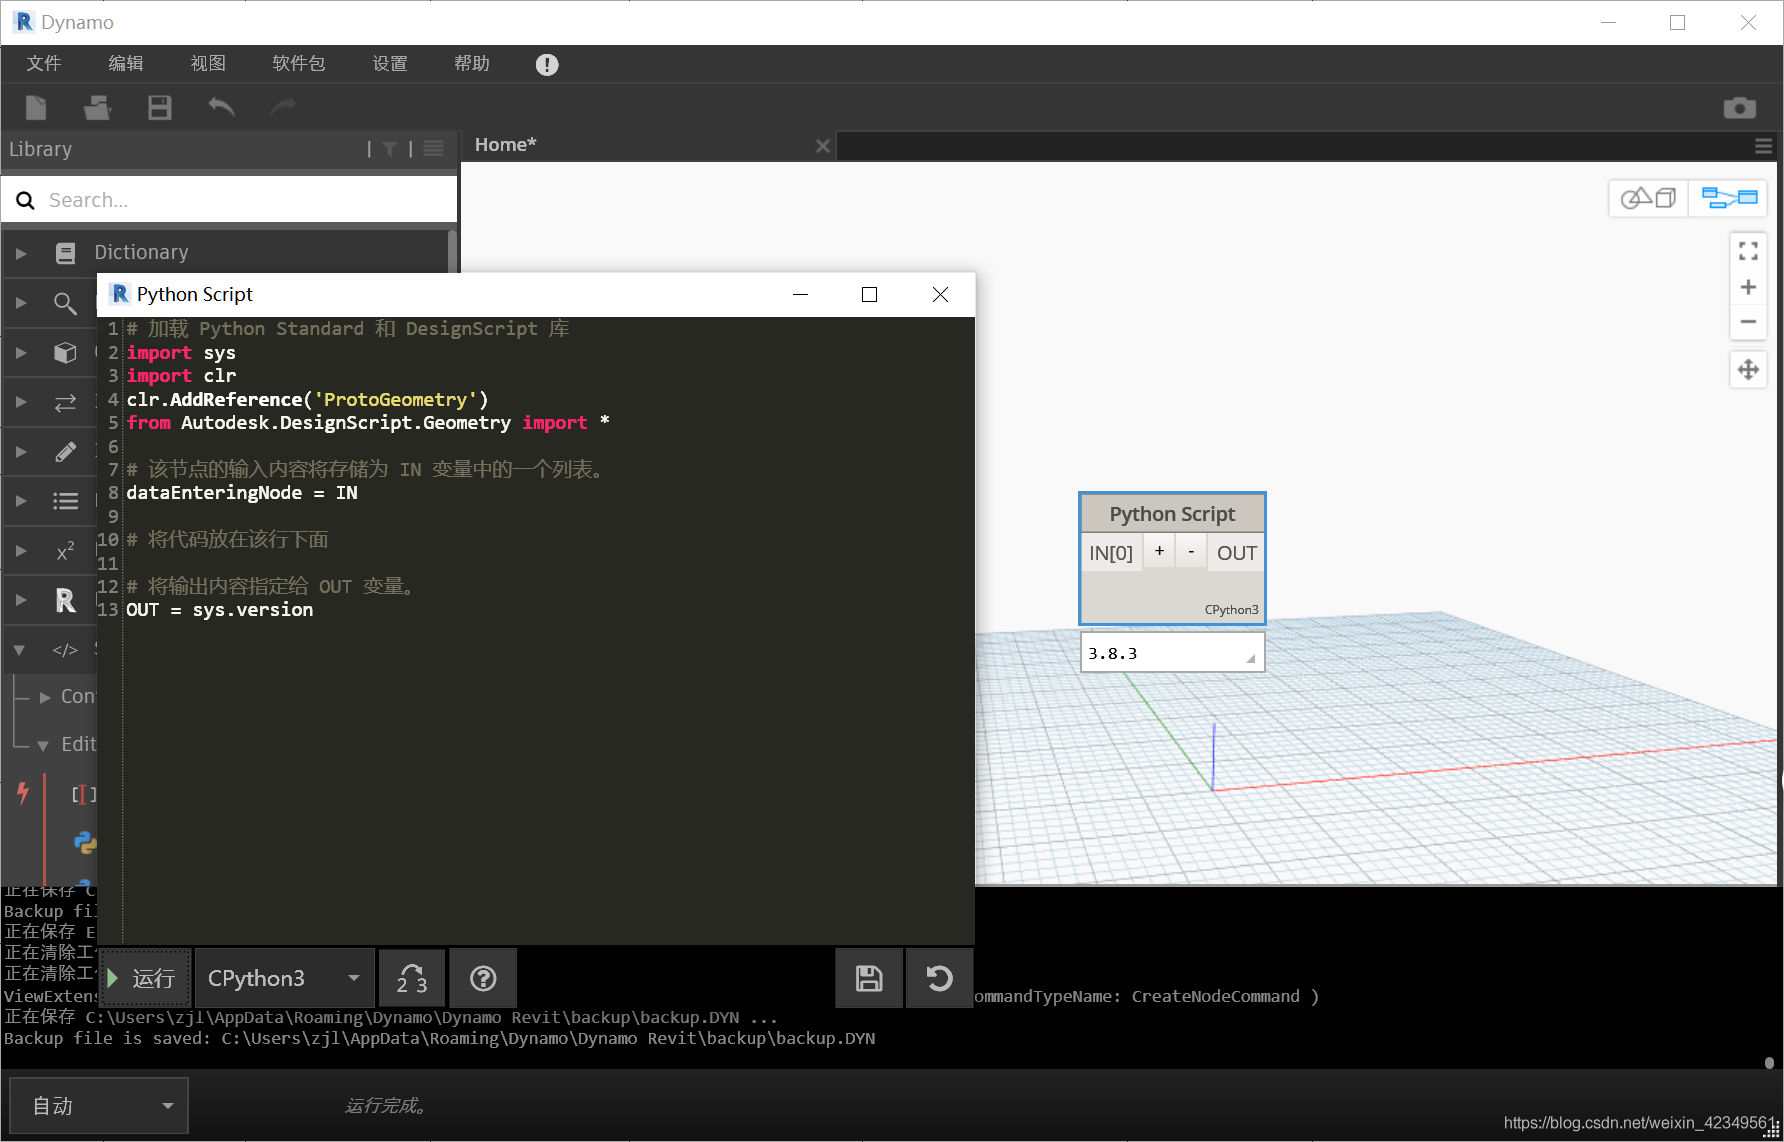Open the 软件包 menu
The height and width of the screenshot is (1142, 1784).
(299, 64)
